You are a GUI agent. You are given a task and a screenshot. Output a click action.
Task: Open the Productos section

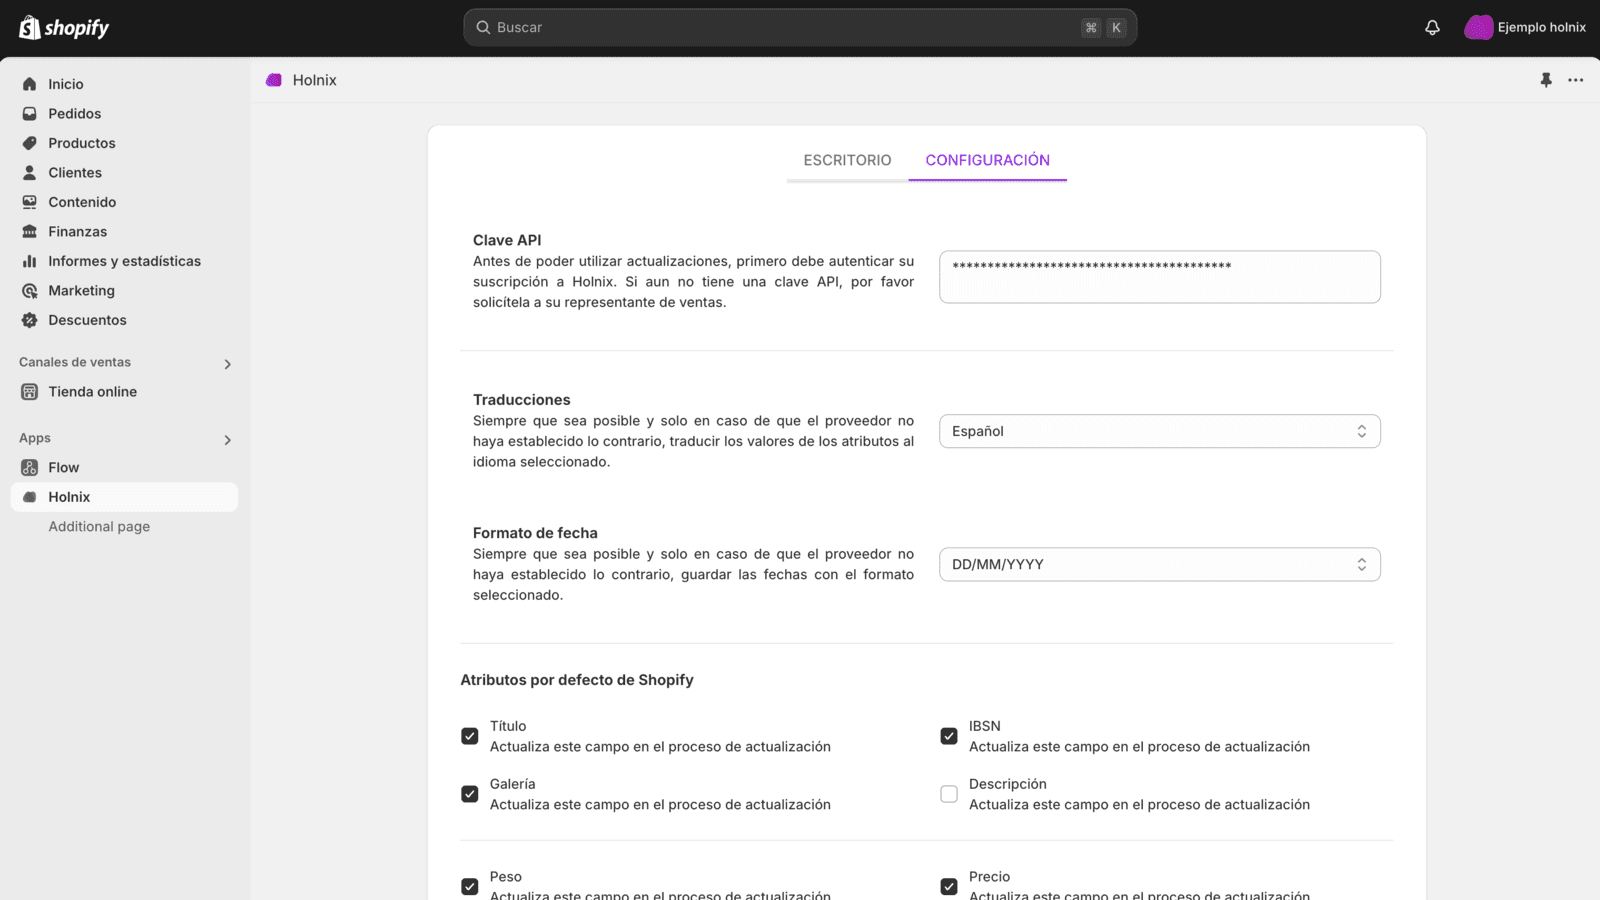pyautogui.click(x=82, y=143)
